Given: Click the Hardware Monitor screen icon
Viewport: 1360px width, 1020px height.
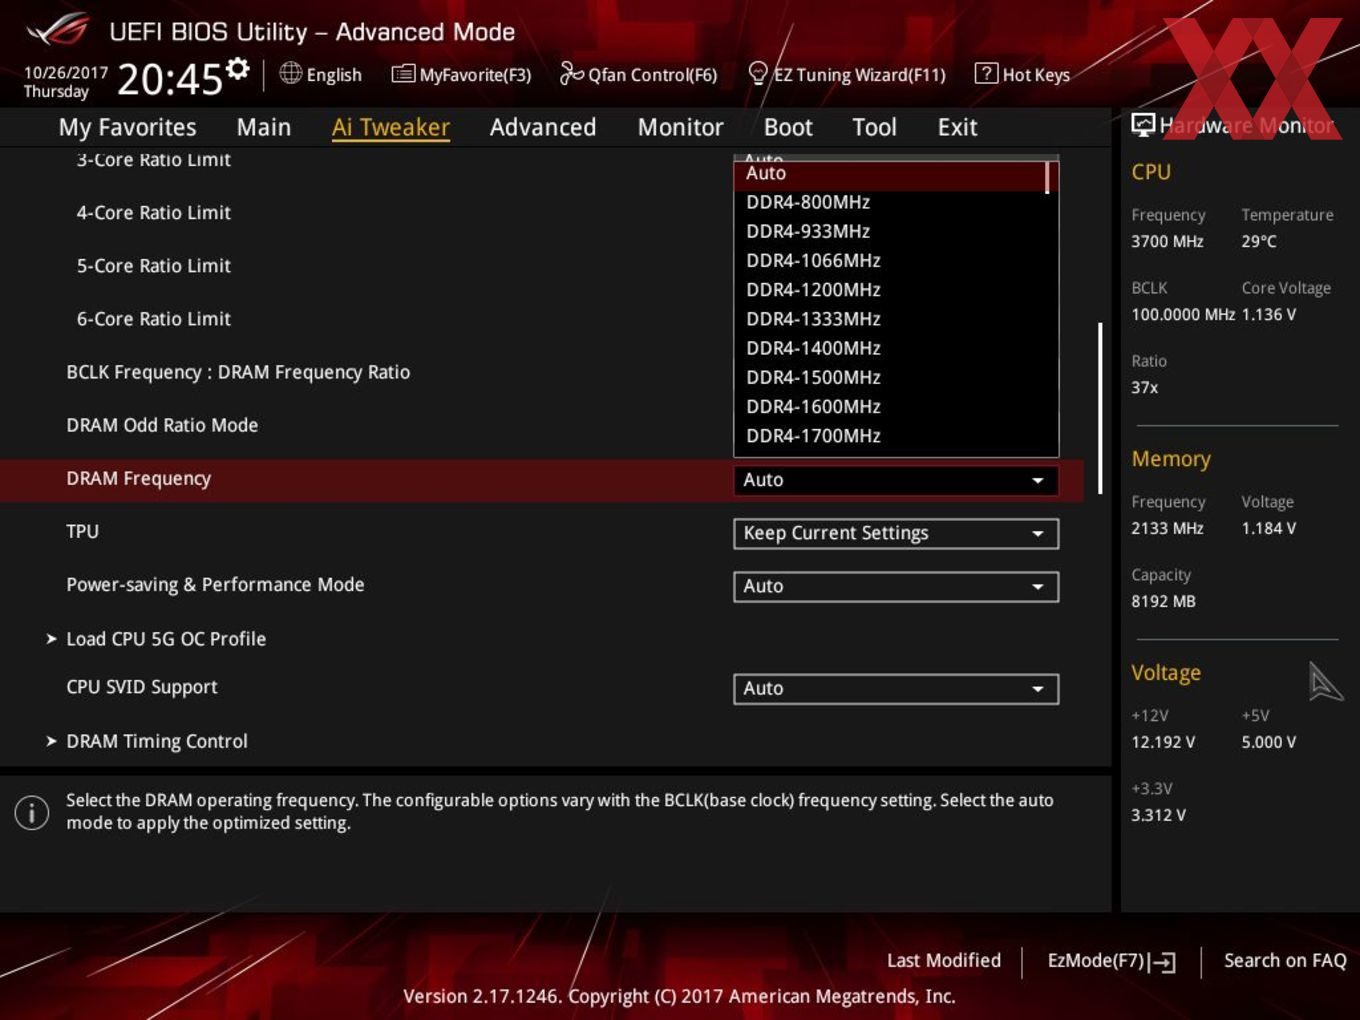Looking at the screenshot, I should pyautogui.click(x=1143, y=124).
